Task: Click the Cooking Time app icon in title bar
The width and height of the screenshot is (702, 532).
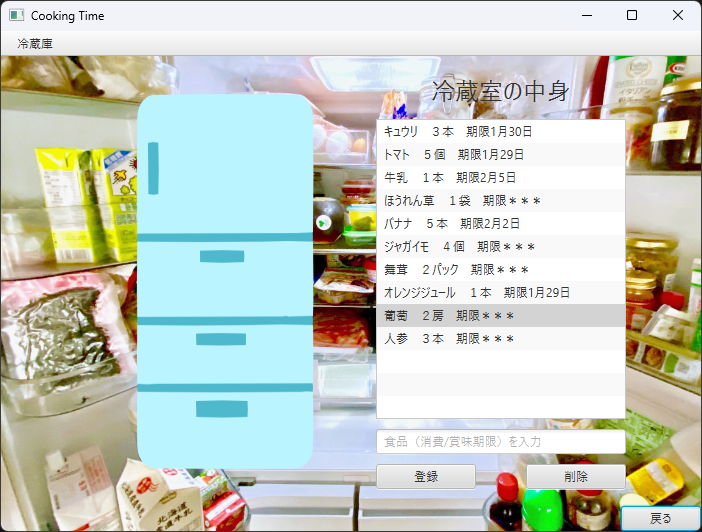Action: tap(16, 16)
